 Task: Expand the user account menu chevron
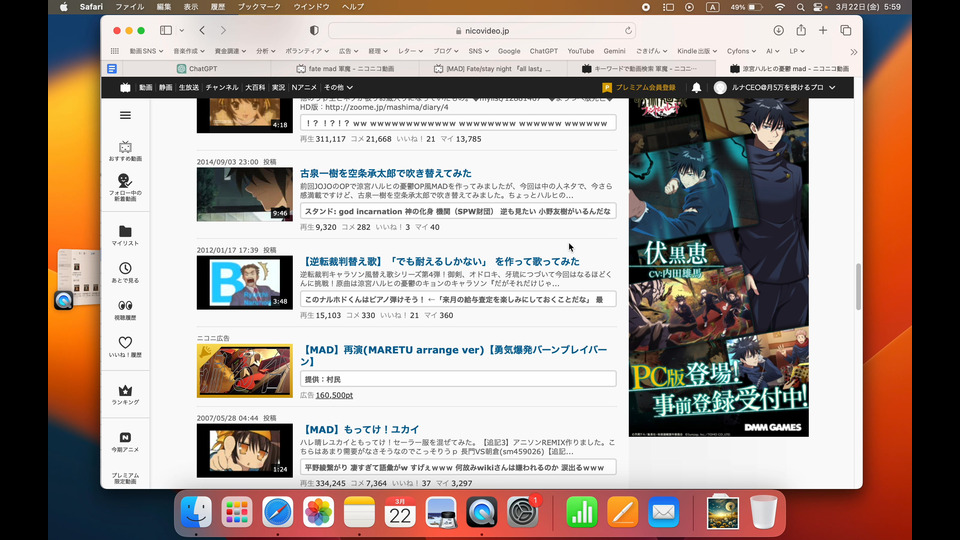(832, 88)
